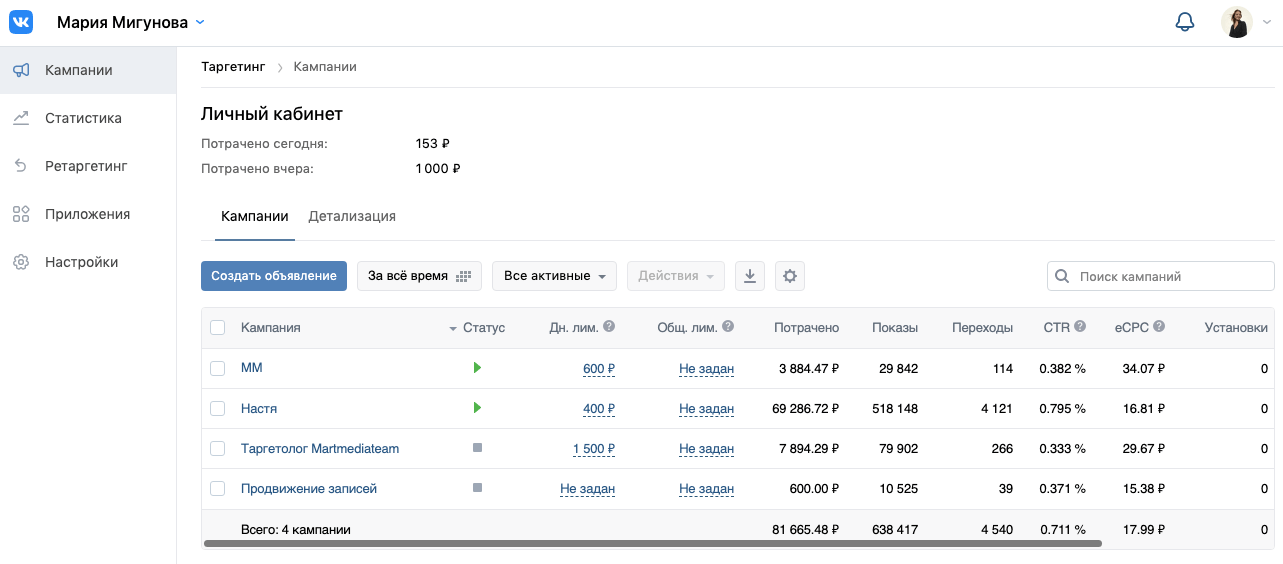Select the Таргетолог Martmediateam checkbox
The width and height of the screenshot is (1283, 564).
(218, 448)
